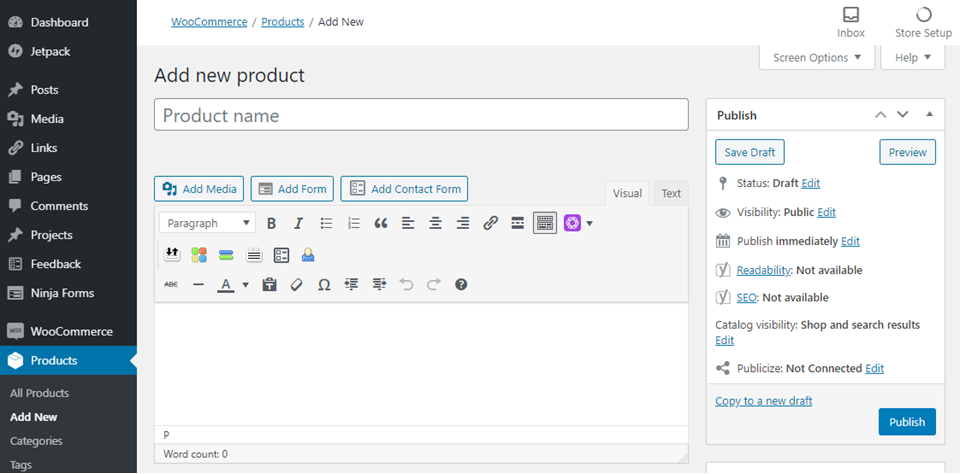
Task: Click the person avatar toolbar icon
Action: point(308,255)
